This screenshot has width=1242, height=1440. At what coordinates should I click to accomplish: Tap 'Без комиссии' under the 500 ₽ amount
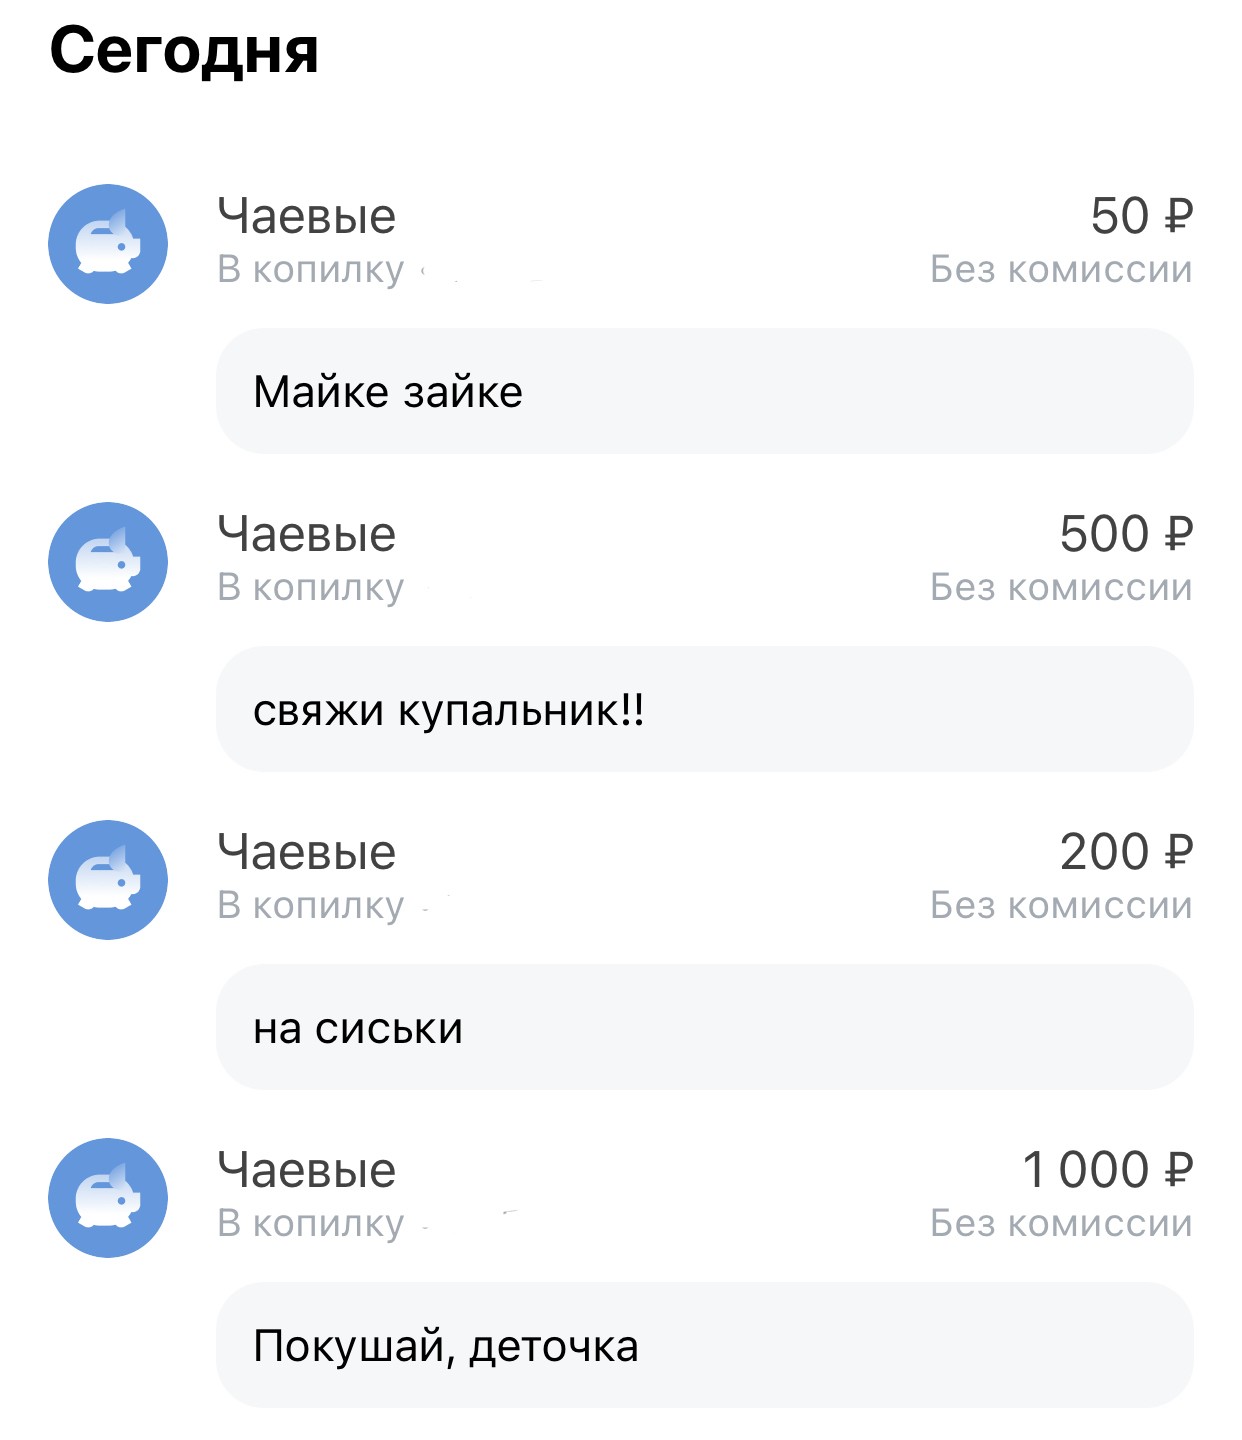pos(1061,587)
